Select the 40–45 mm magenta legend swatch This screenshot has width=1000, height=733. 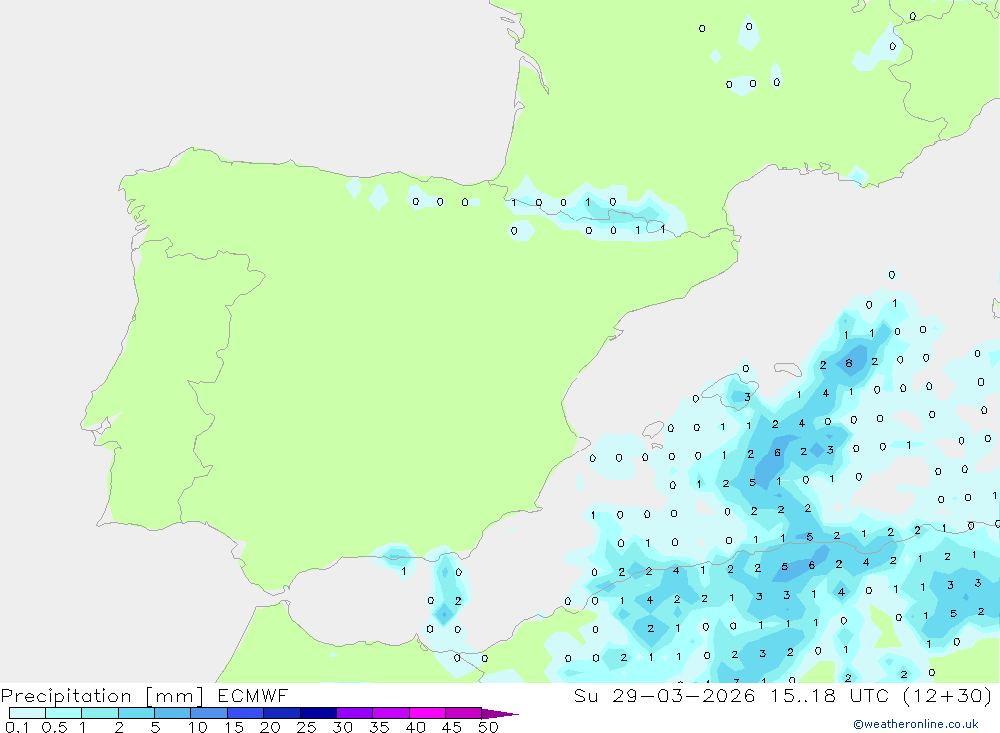point(427,713)
